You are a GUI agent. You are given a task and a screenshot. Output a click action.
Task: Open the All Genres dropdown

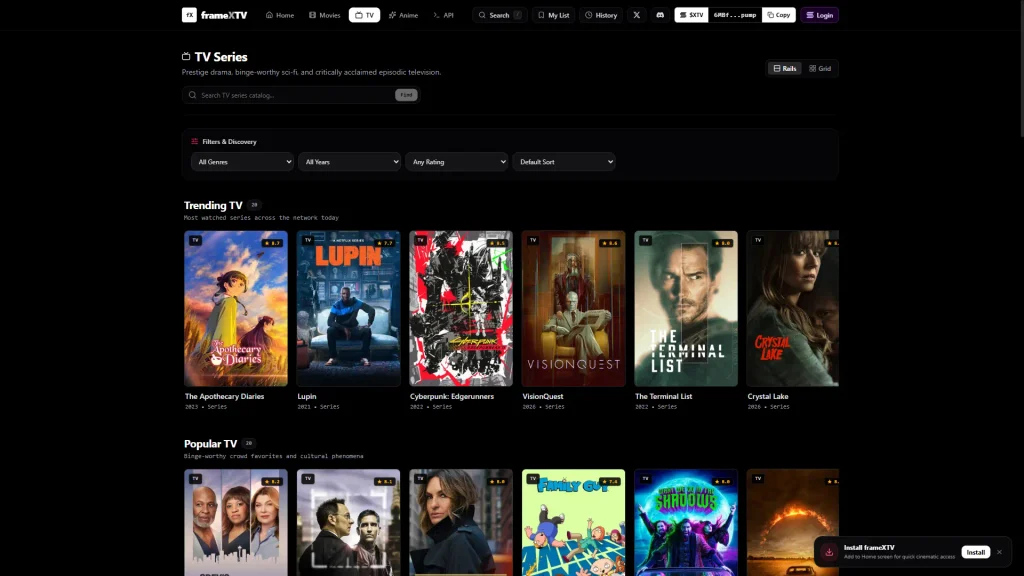click(x=242, y=161)
